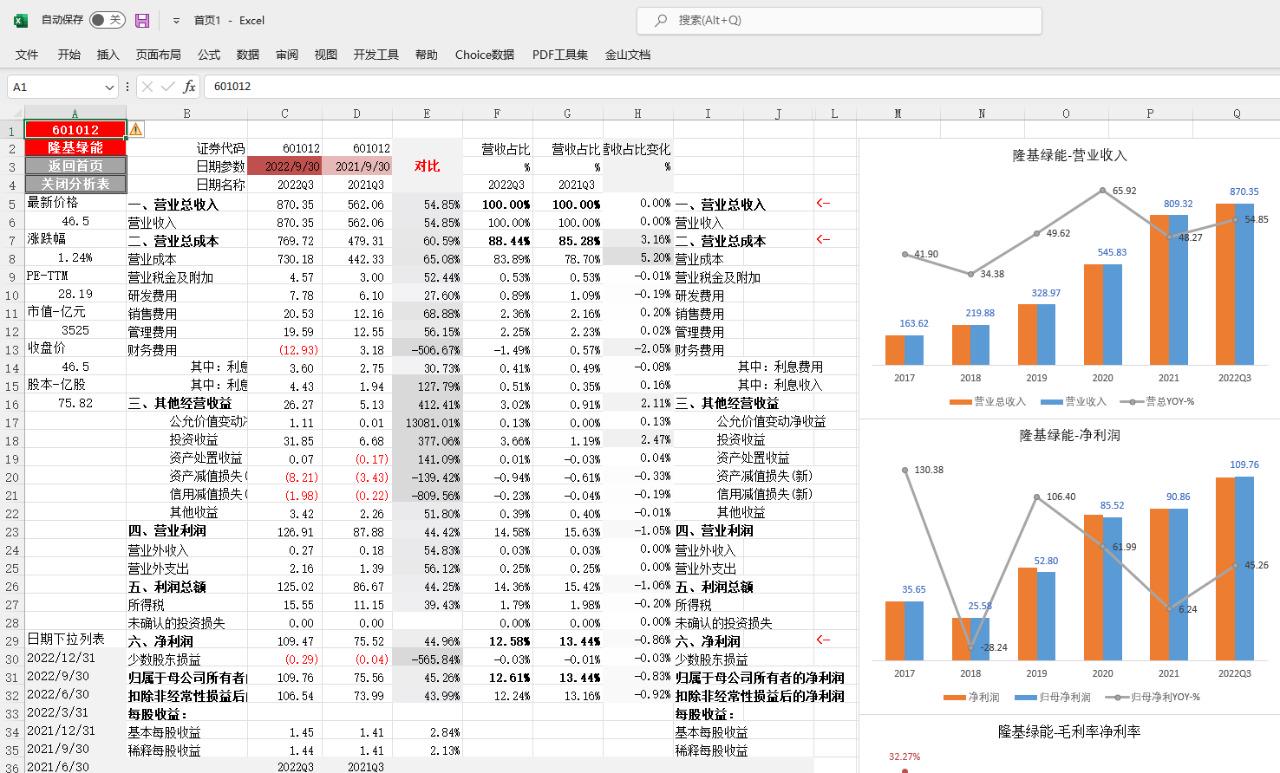Toggle the 自动保存 AutoSave switch
The width and height of the screenshot is (1280, 773).
pos(107,20)
